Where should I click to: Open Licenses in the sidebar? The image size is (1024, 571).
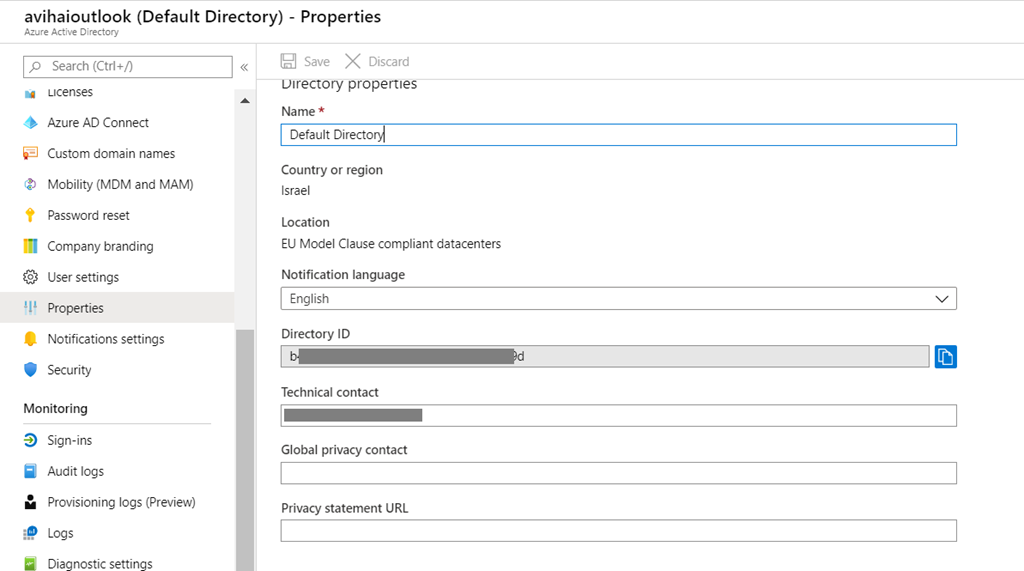[71, 93]
